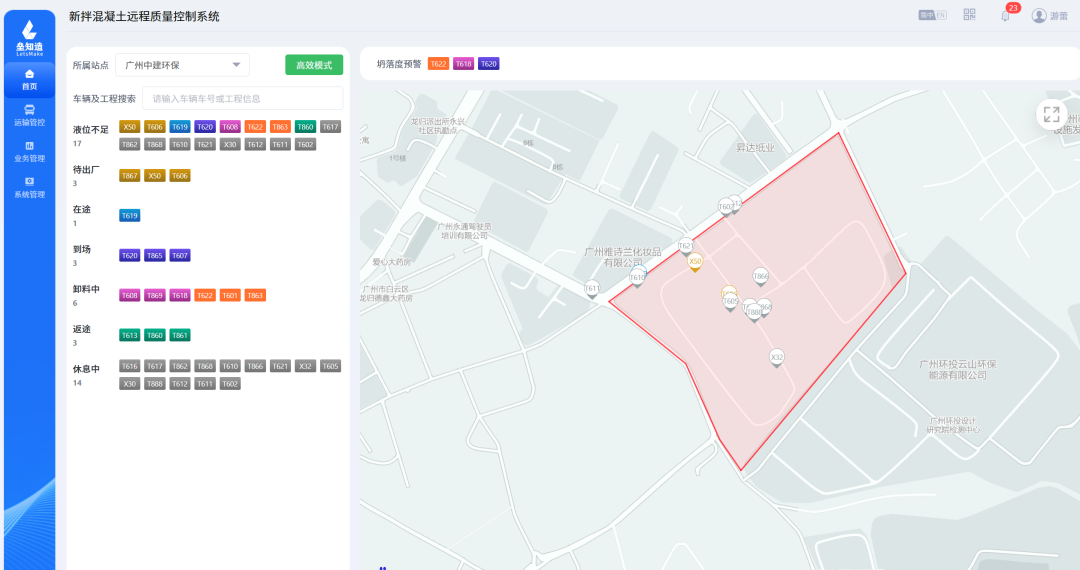Viewport: 1080px width, 570px height.
Task: Select T620 tag in 液位不足 row
Action: click(x=205, y=127)
